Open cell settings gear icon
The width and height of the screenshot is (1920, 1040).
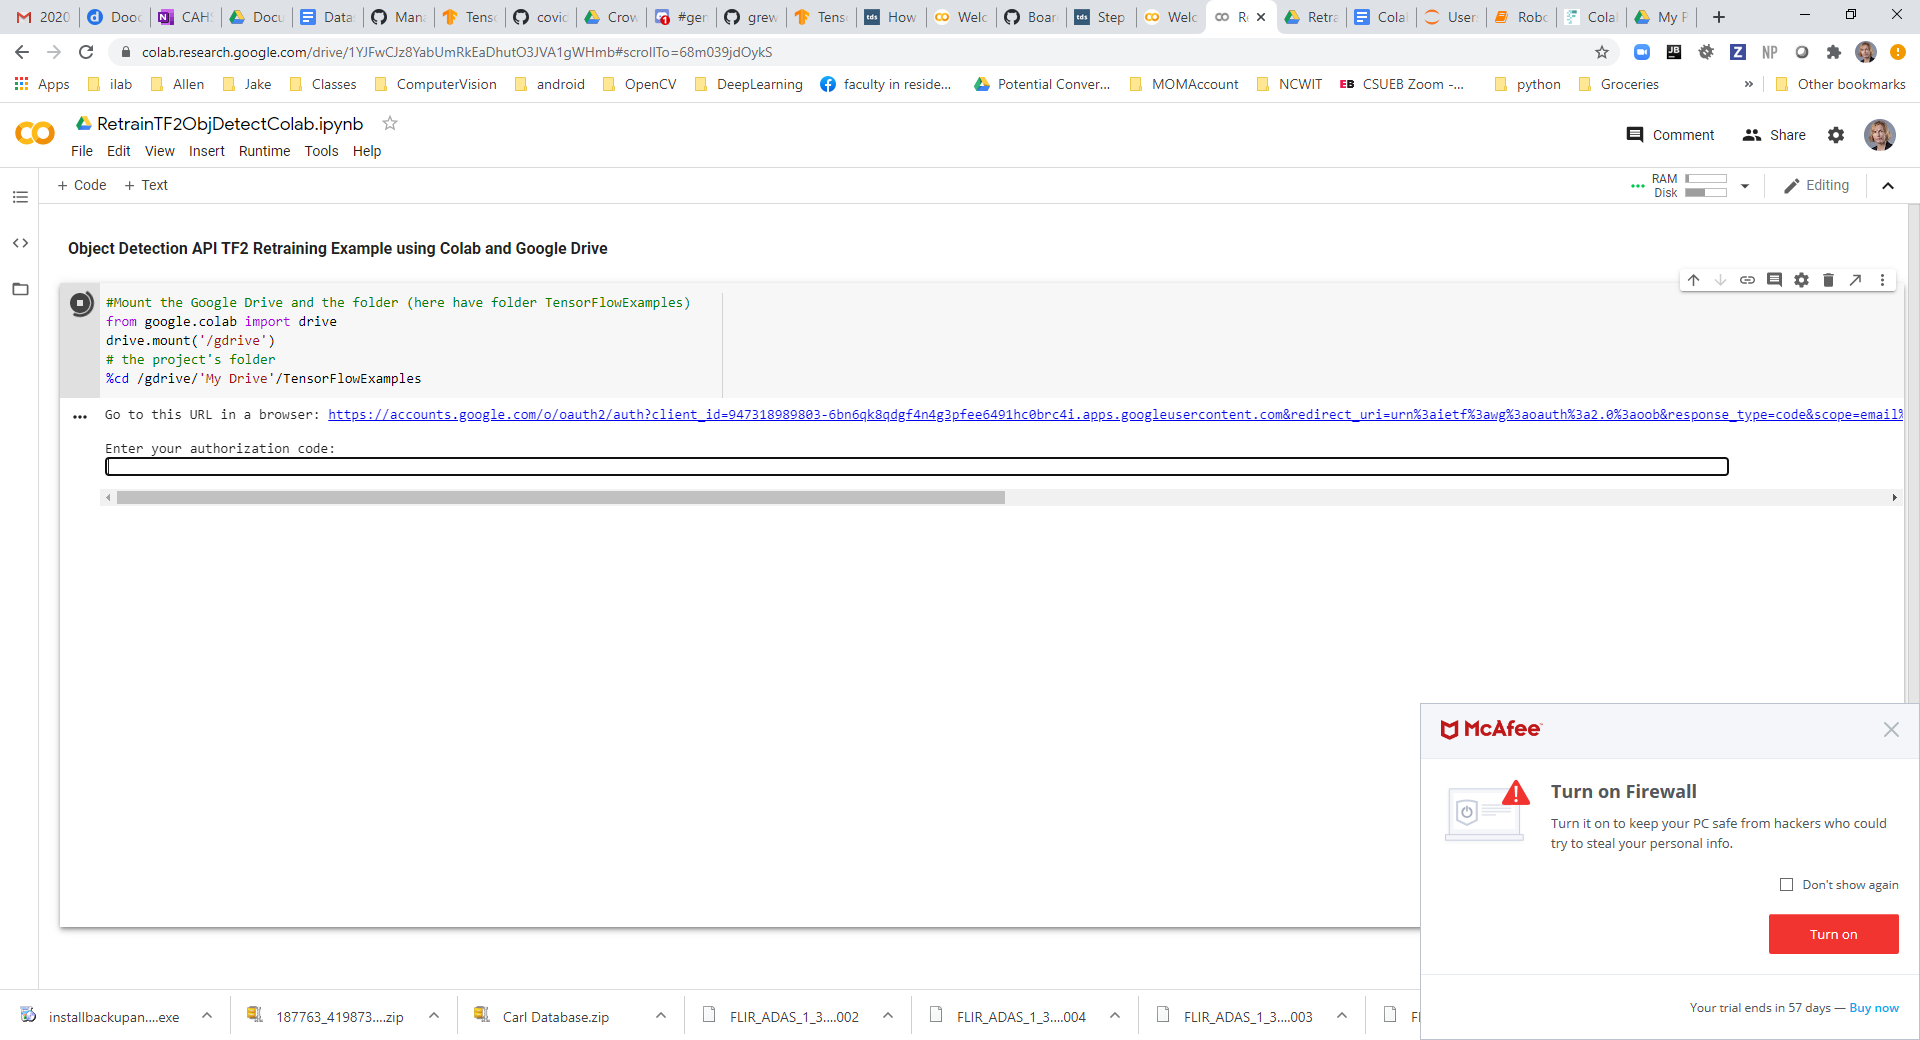pyautogui.click(x=1801, y=280)
